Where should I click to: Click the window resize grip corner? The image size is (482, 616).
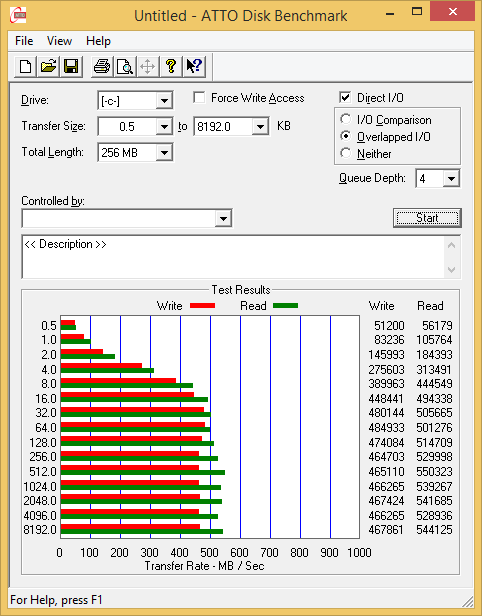pos(467,601)
